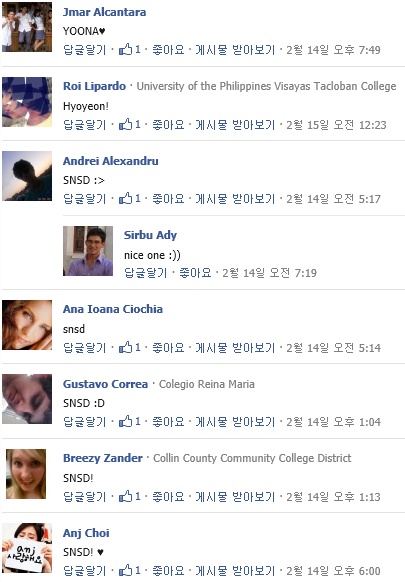Open the Colegio Reina Maria link
This screenshot has height=582, width=405.
(x=207, y=384)
